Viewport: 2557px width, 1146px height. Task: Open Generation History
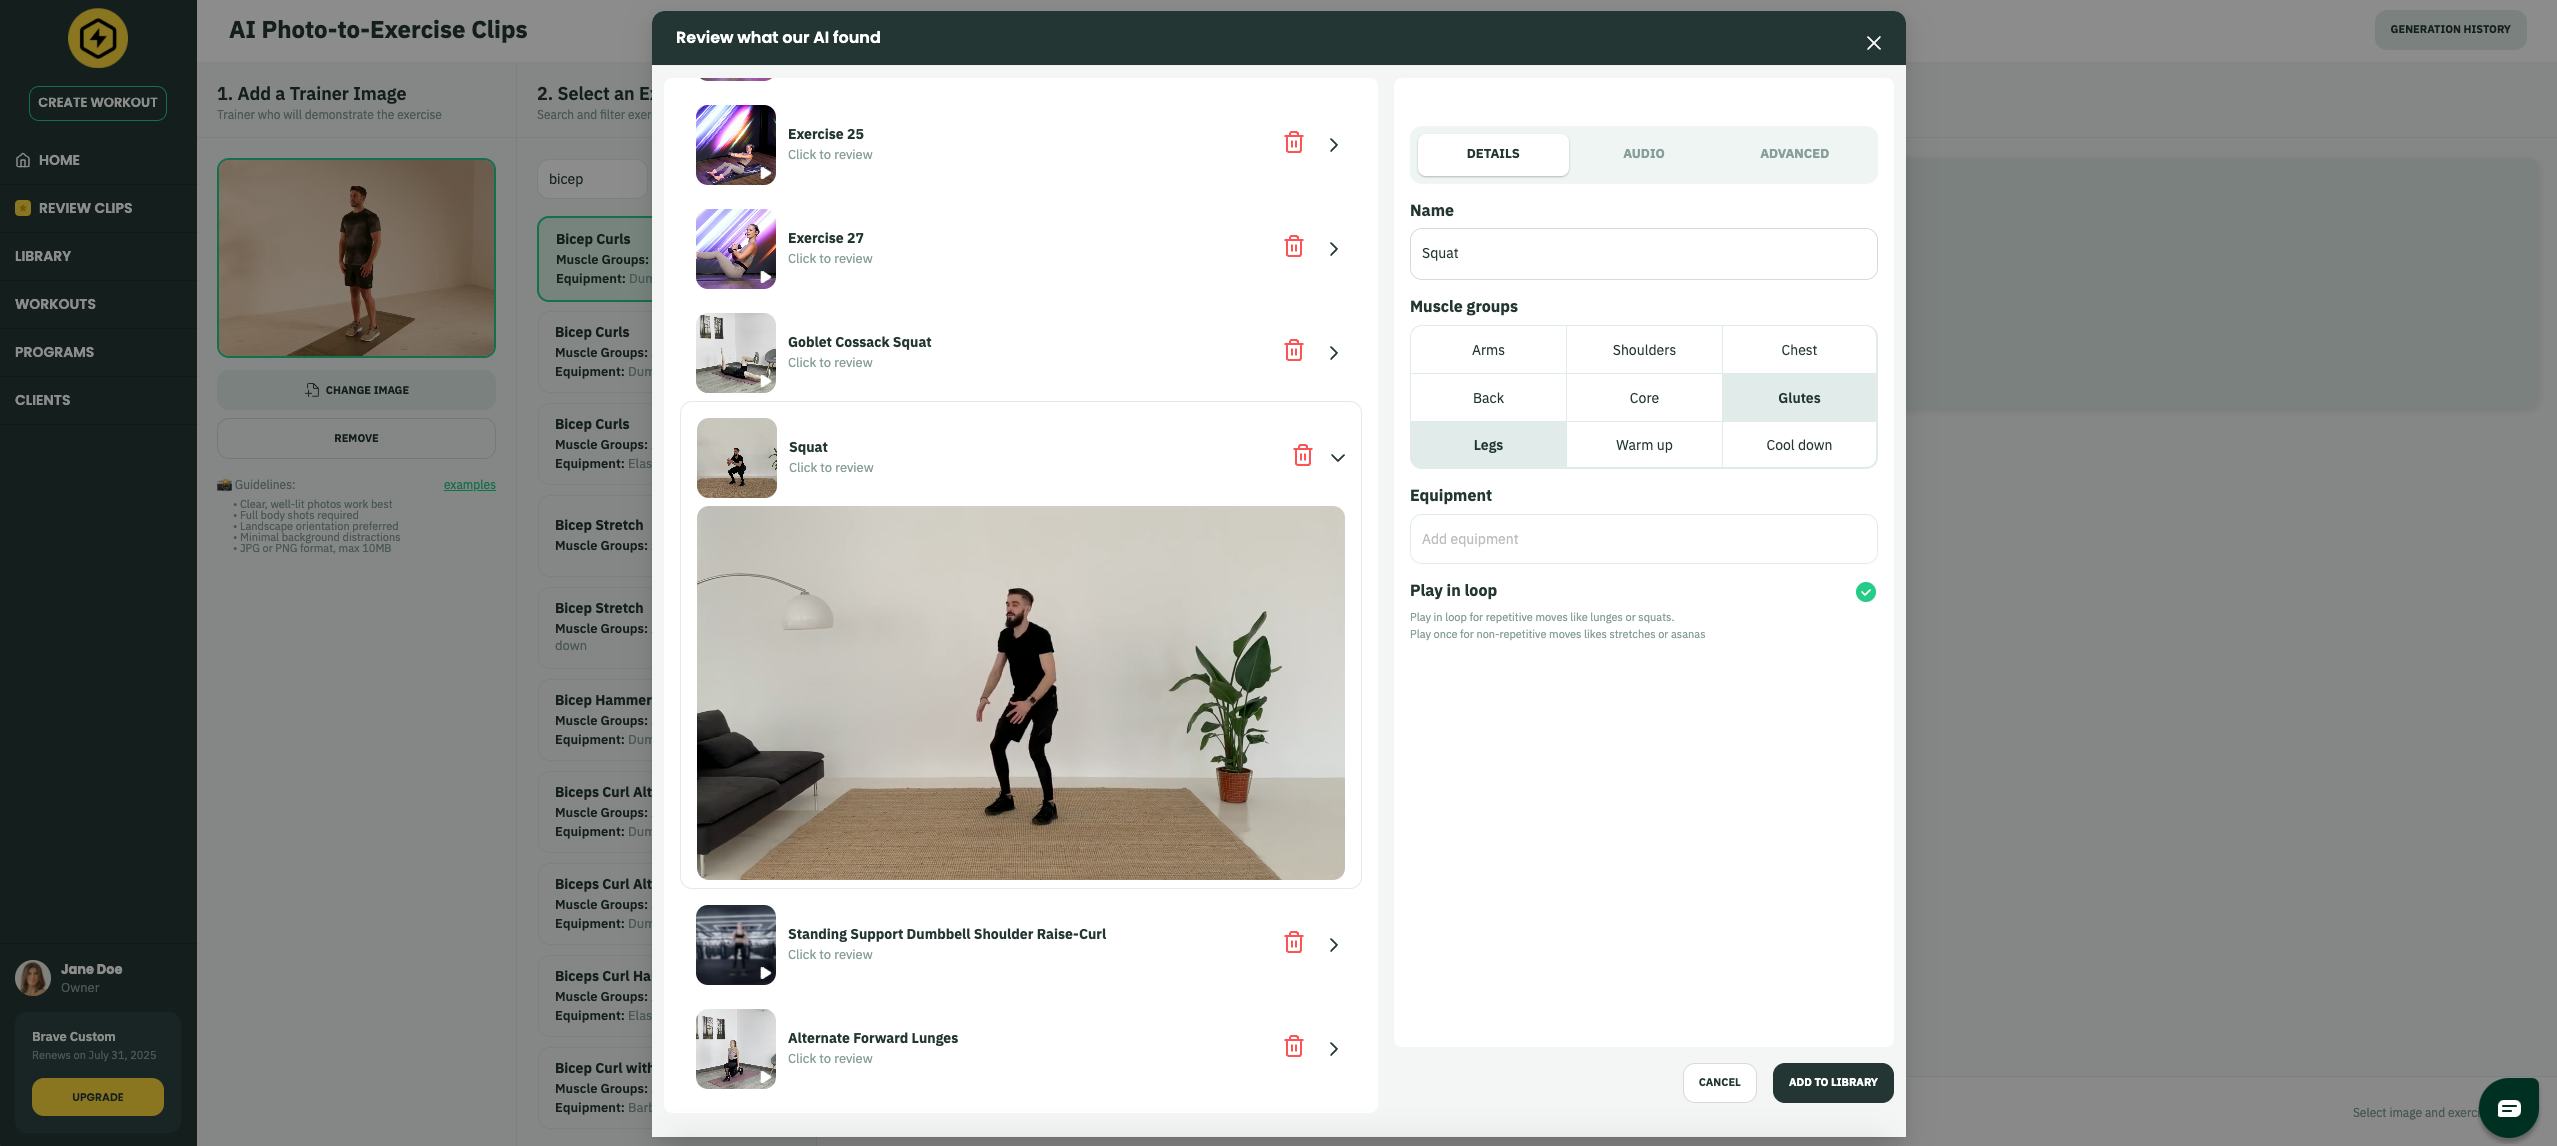[x=2450, y=30]
